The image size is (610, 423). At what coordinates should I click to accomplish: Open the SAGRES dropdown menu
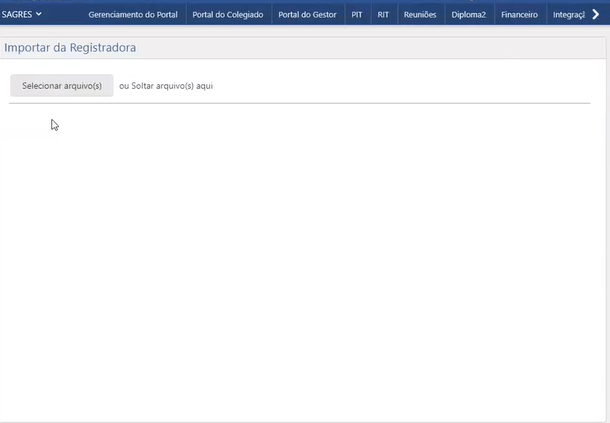[x=20, y=15]
